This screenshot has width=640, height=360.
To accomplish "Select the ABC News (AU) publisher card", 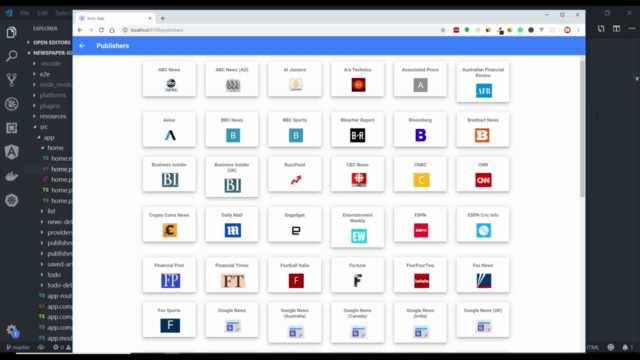I will pos(232,79).
